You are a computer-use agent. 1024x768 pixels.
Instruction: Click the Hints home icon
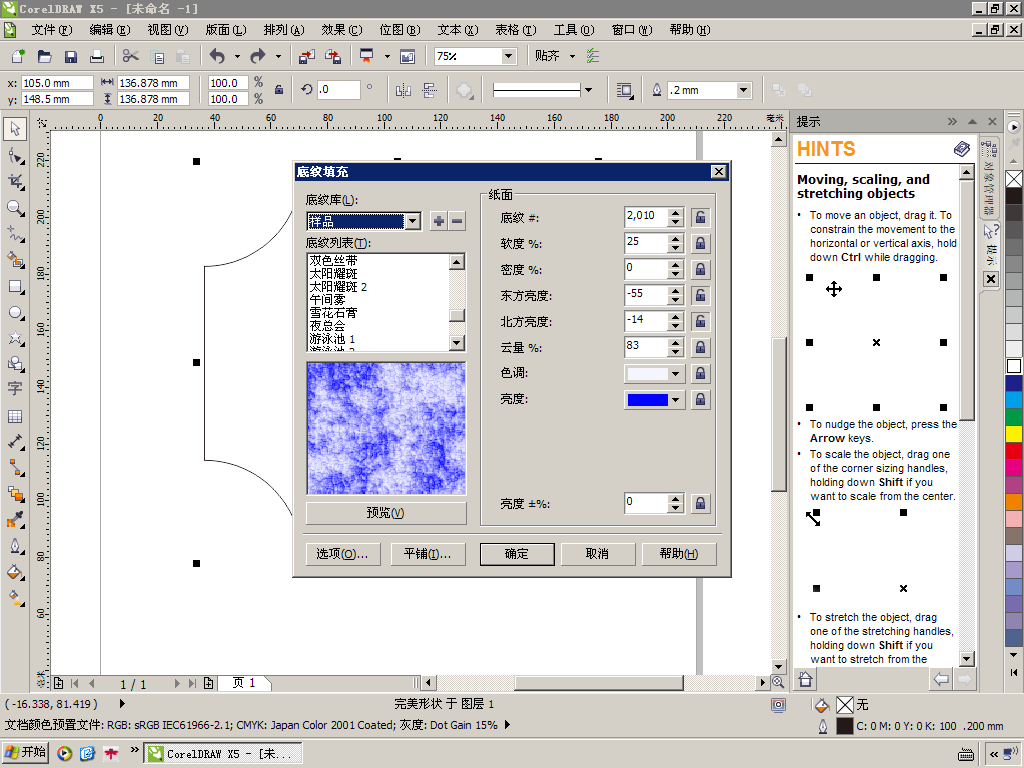point(805,679)
